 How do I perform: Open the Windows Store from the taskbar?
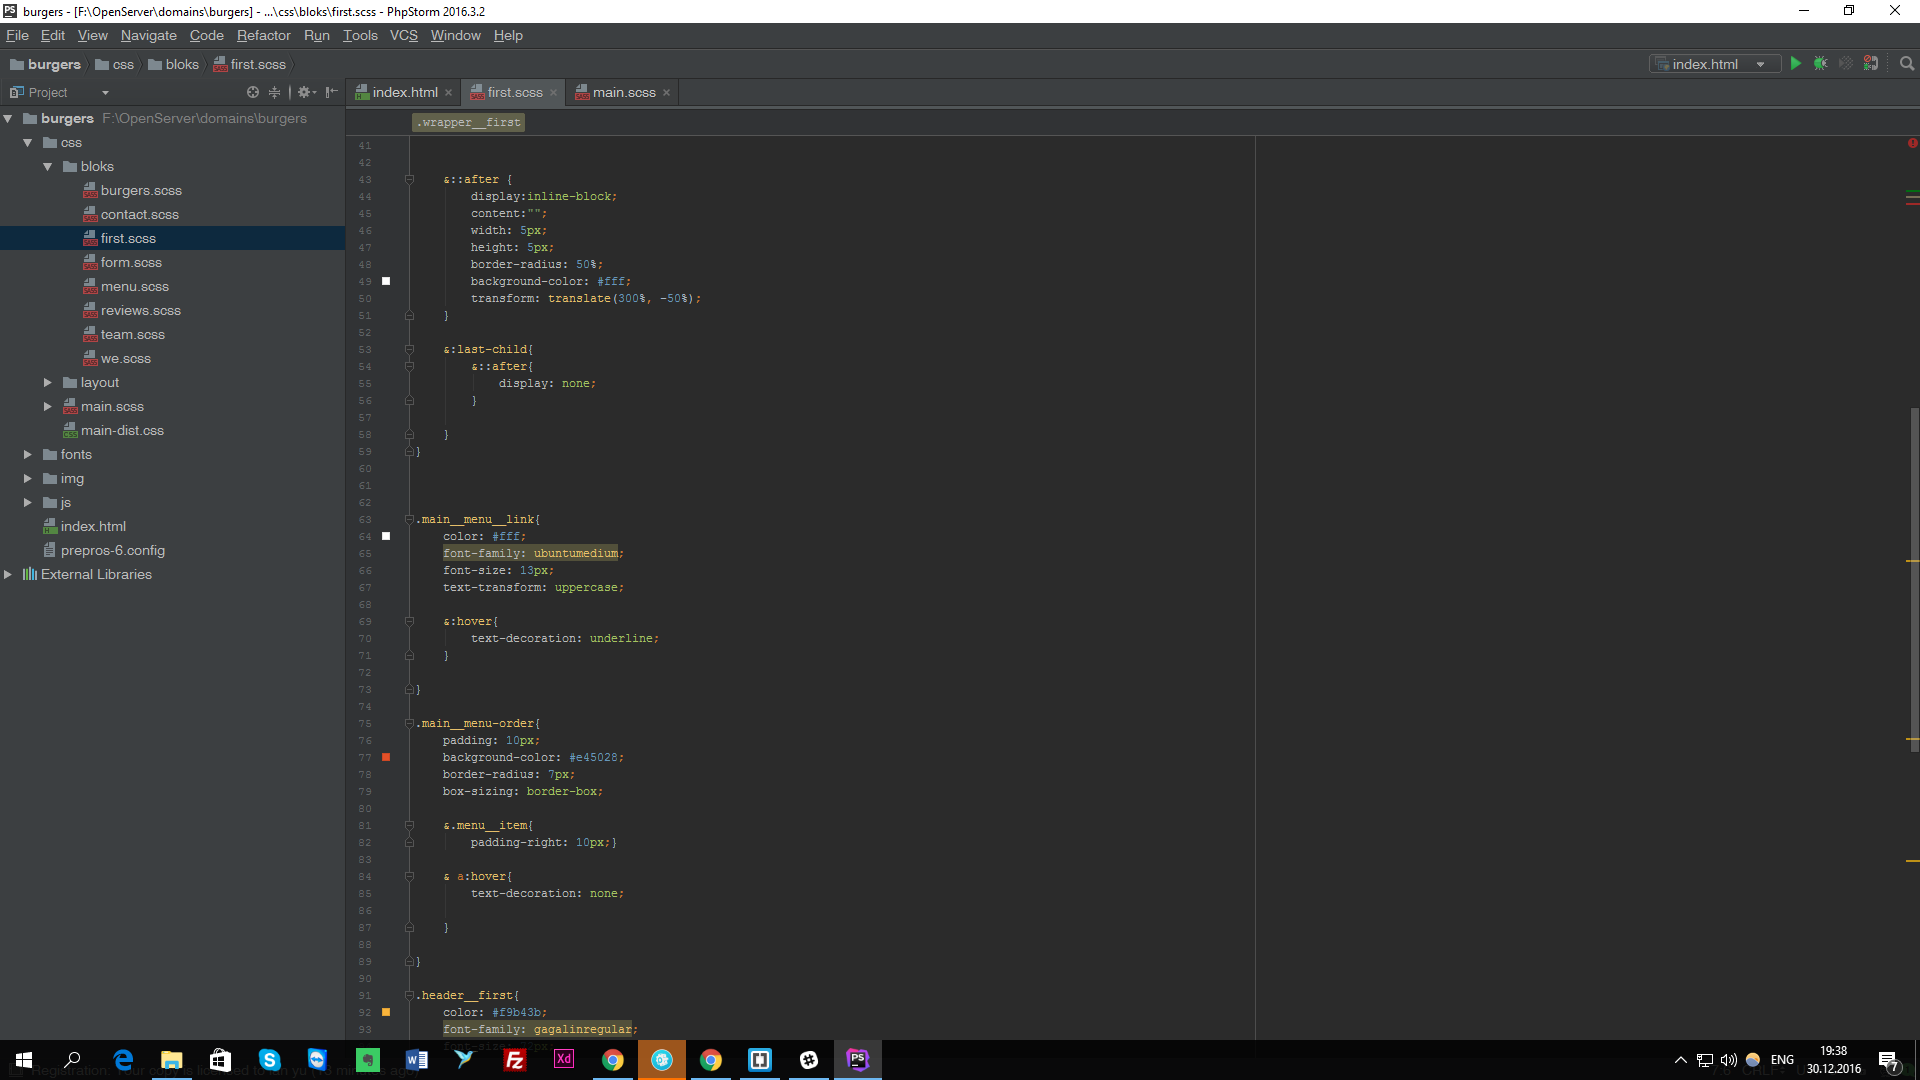(220, 1059)
